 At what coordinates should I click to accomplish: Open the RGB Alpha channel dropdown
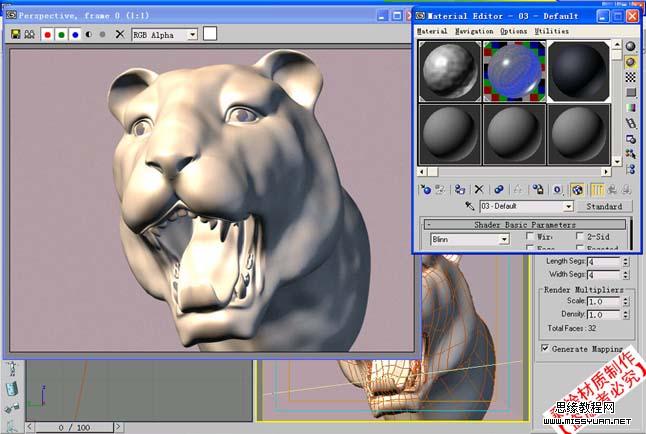point(192,35)
